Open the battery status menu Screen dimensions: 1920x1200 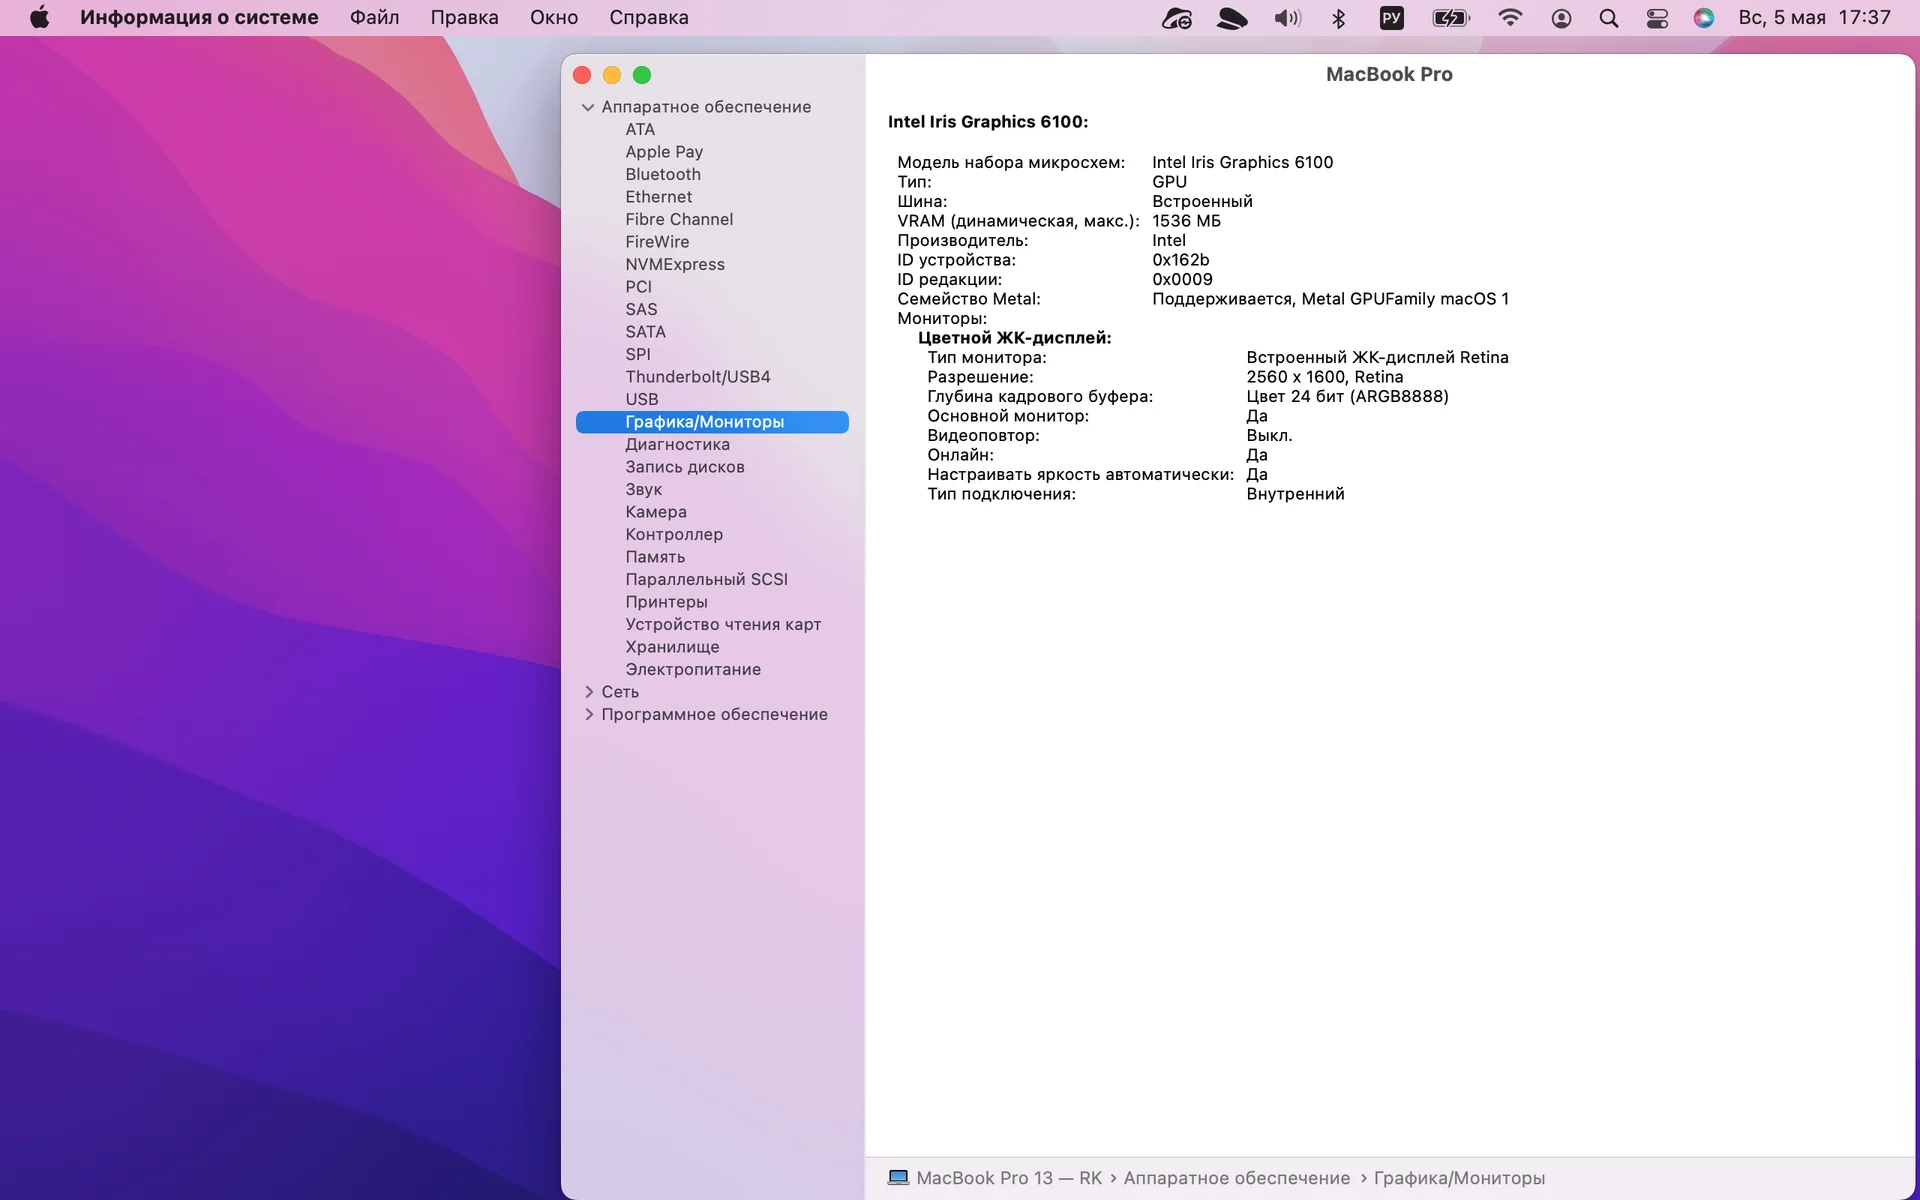coord(1450,18)
